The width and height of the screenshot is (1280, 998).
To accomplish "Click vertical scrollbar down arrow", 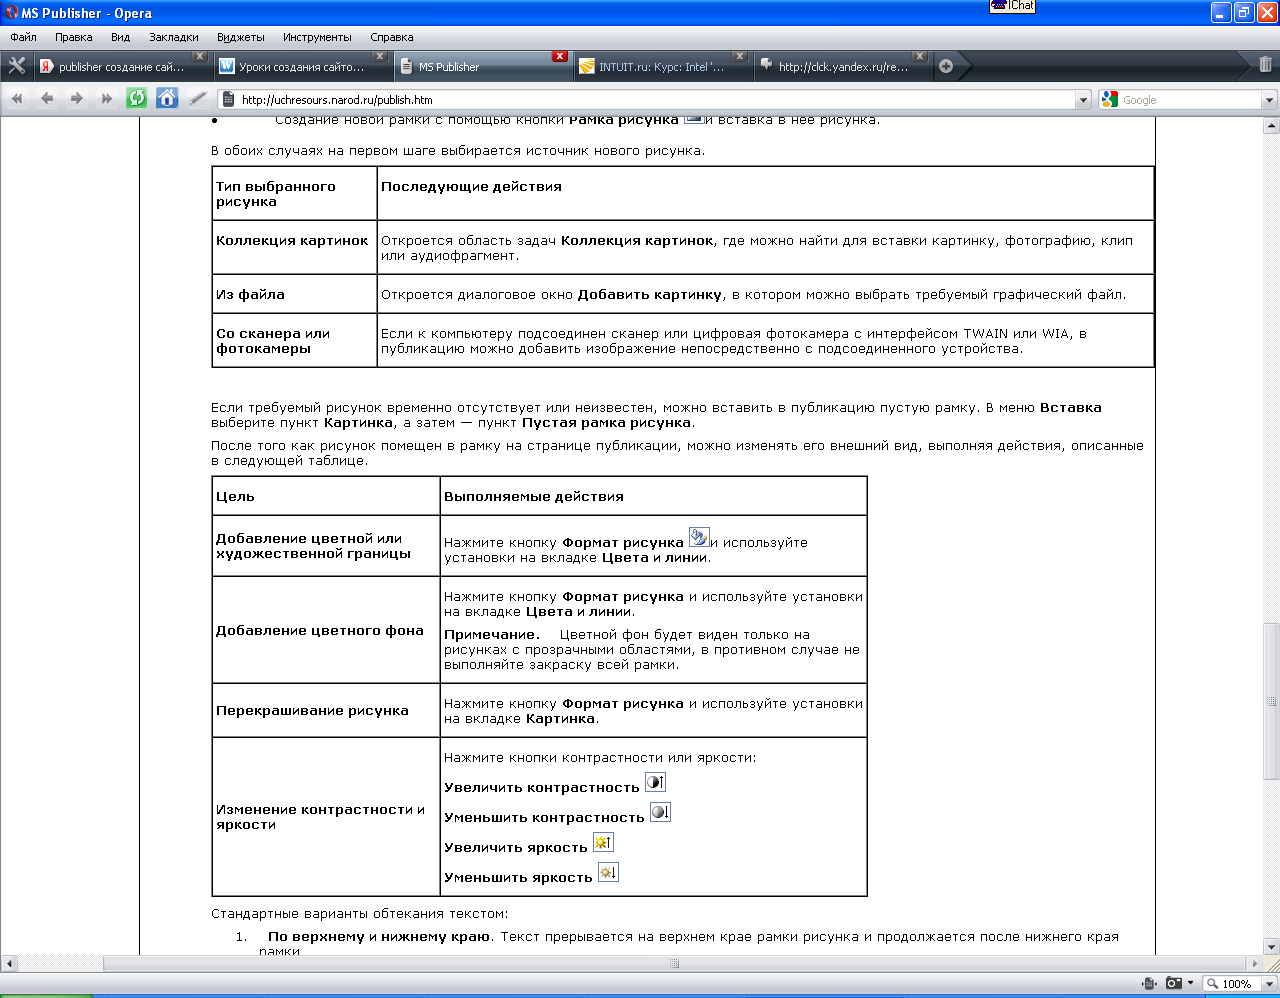I will click(1272, 947).
